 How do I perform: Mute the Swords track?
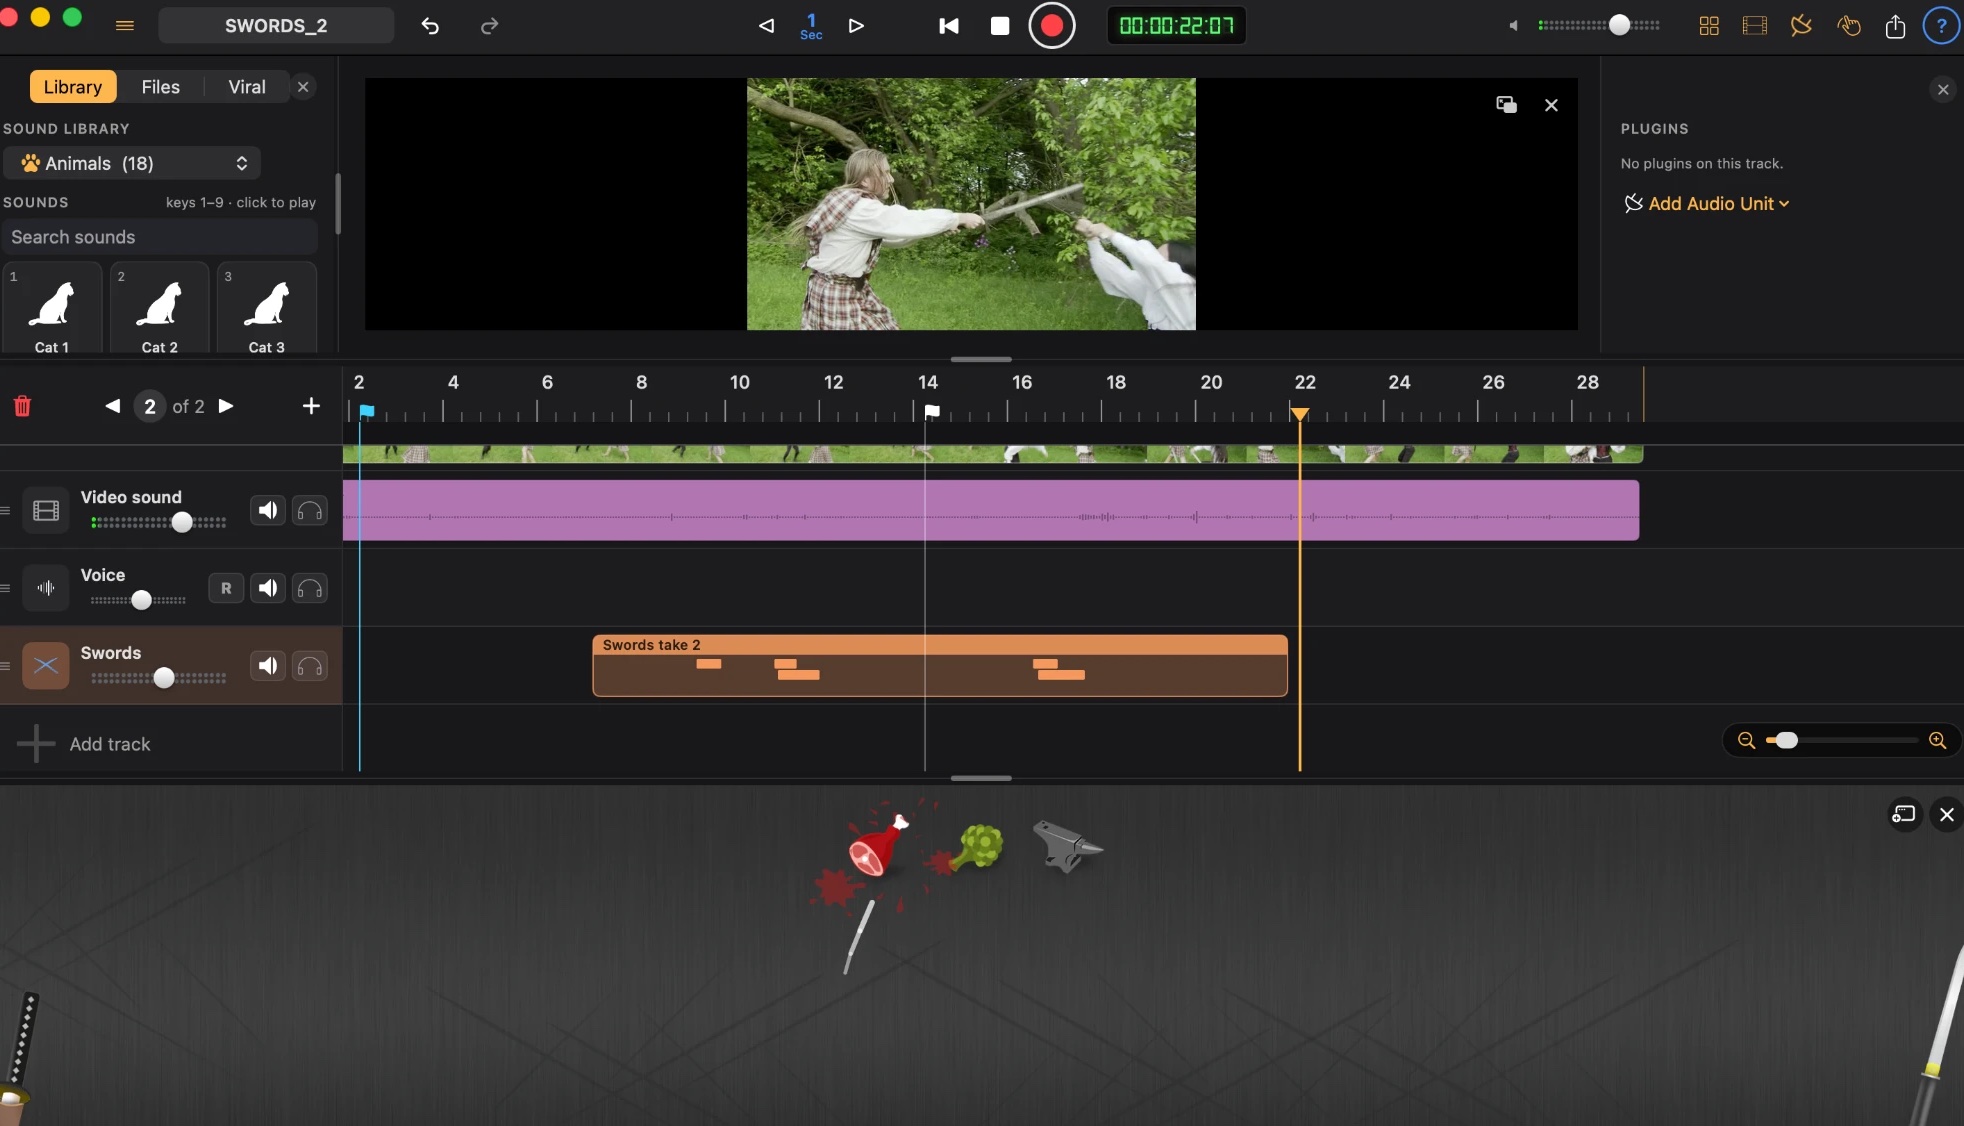268,667
